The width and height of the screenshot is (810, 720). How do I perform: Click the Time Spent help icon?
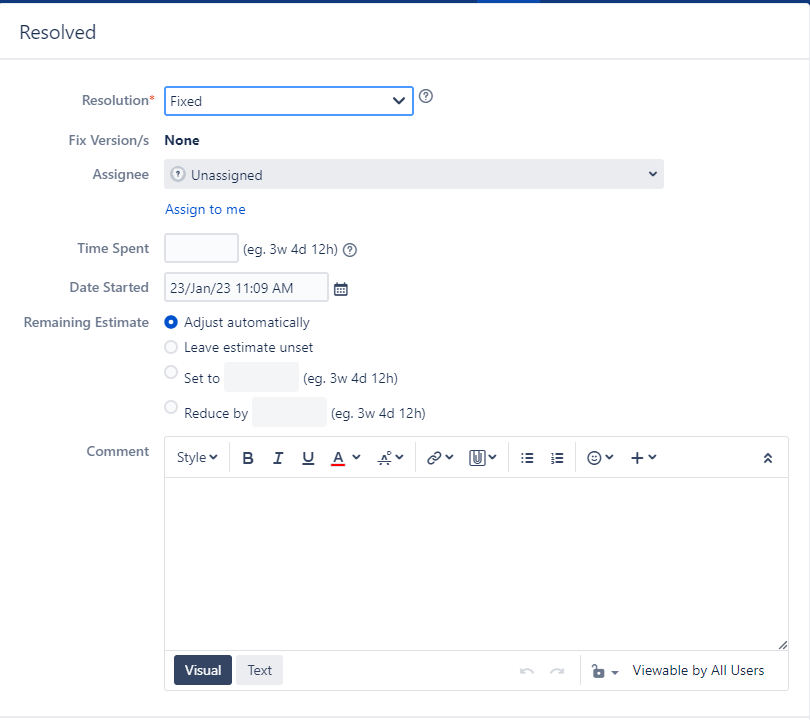350,250
